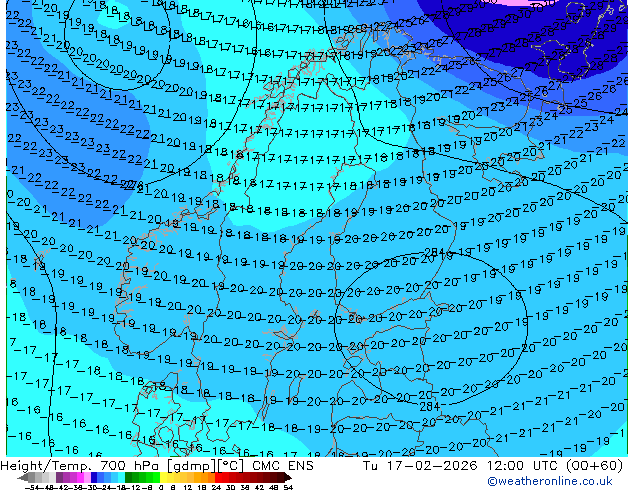Click the [gdmp] unit label

click(x=192, y=466)
